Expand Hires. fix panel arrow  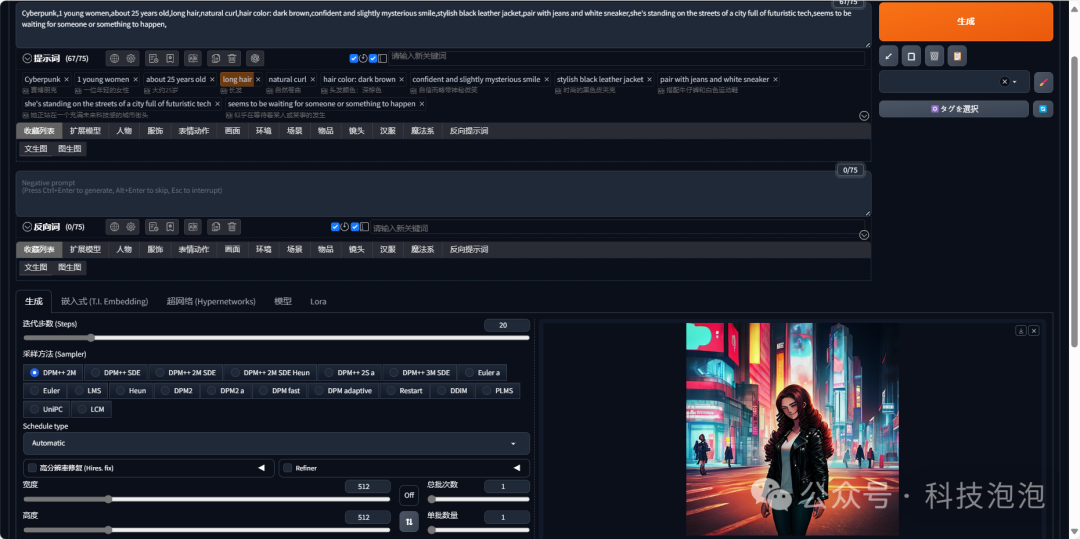pos(262,468)
